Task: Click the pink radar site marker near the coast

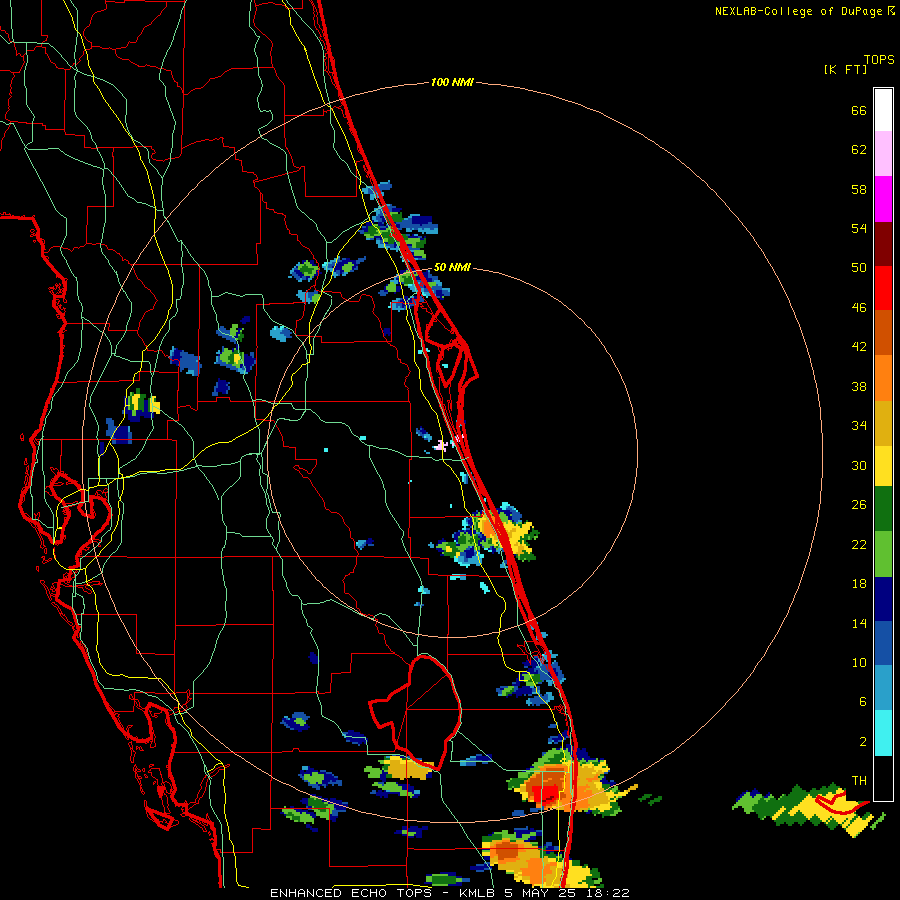Action: pos(441,445)
